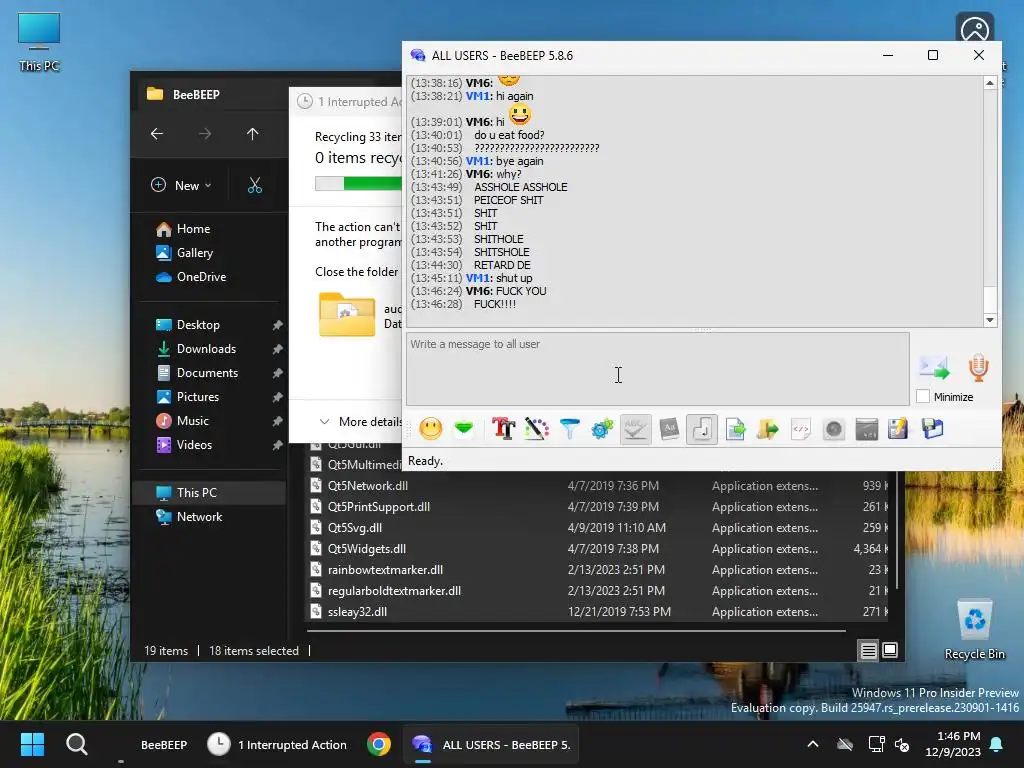
Task: Click the dark window screenshot icon
Action: click(x=867, y=429)
